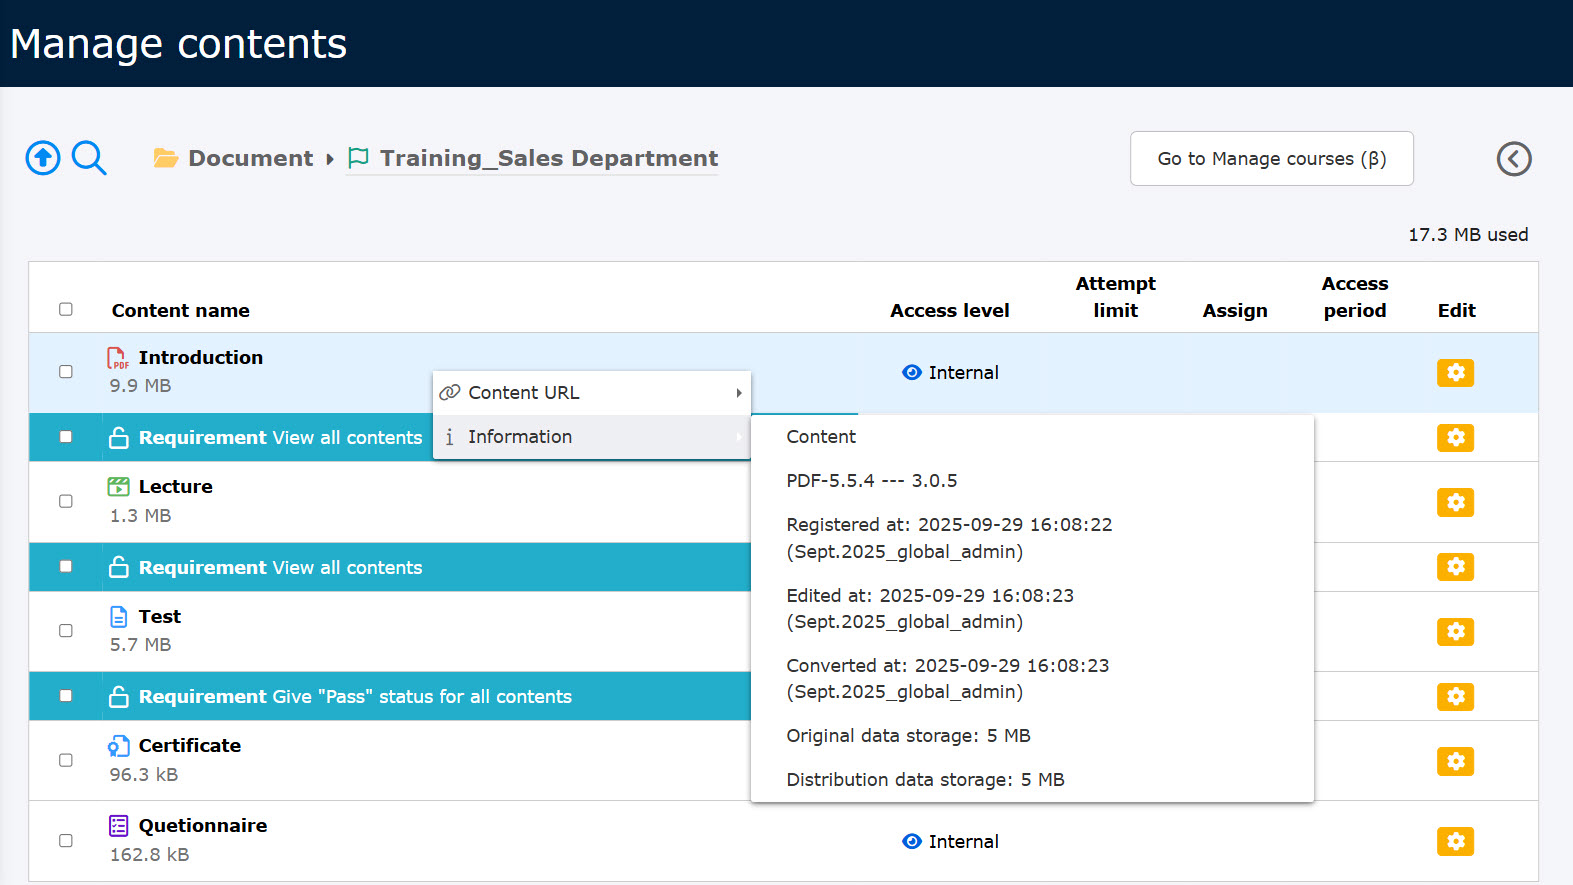The width and height of the screenshot is (1573, 885).
Task: Open edit gear for Lecture row
Action: pyautogui.click(x=1455, y=502)
